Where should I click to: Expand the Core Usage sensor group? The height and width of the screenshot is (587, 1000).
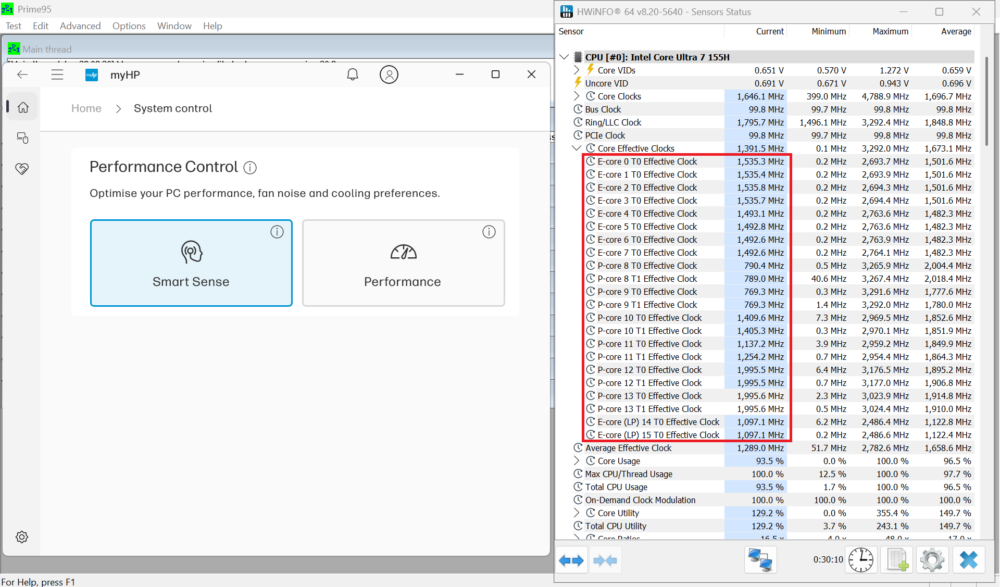tap(577, 461)
